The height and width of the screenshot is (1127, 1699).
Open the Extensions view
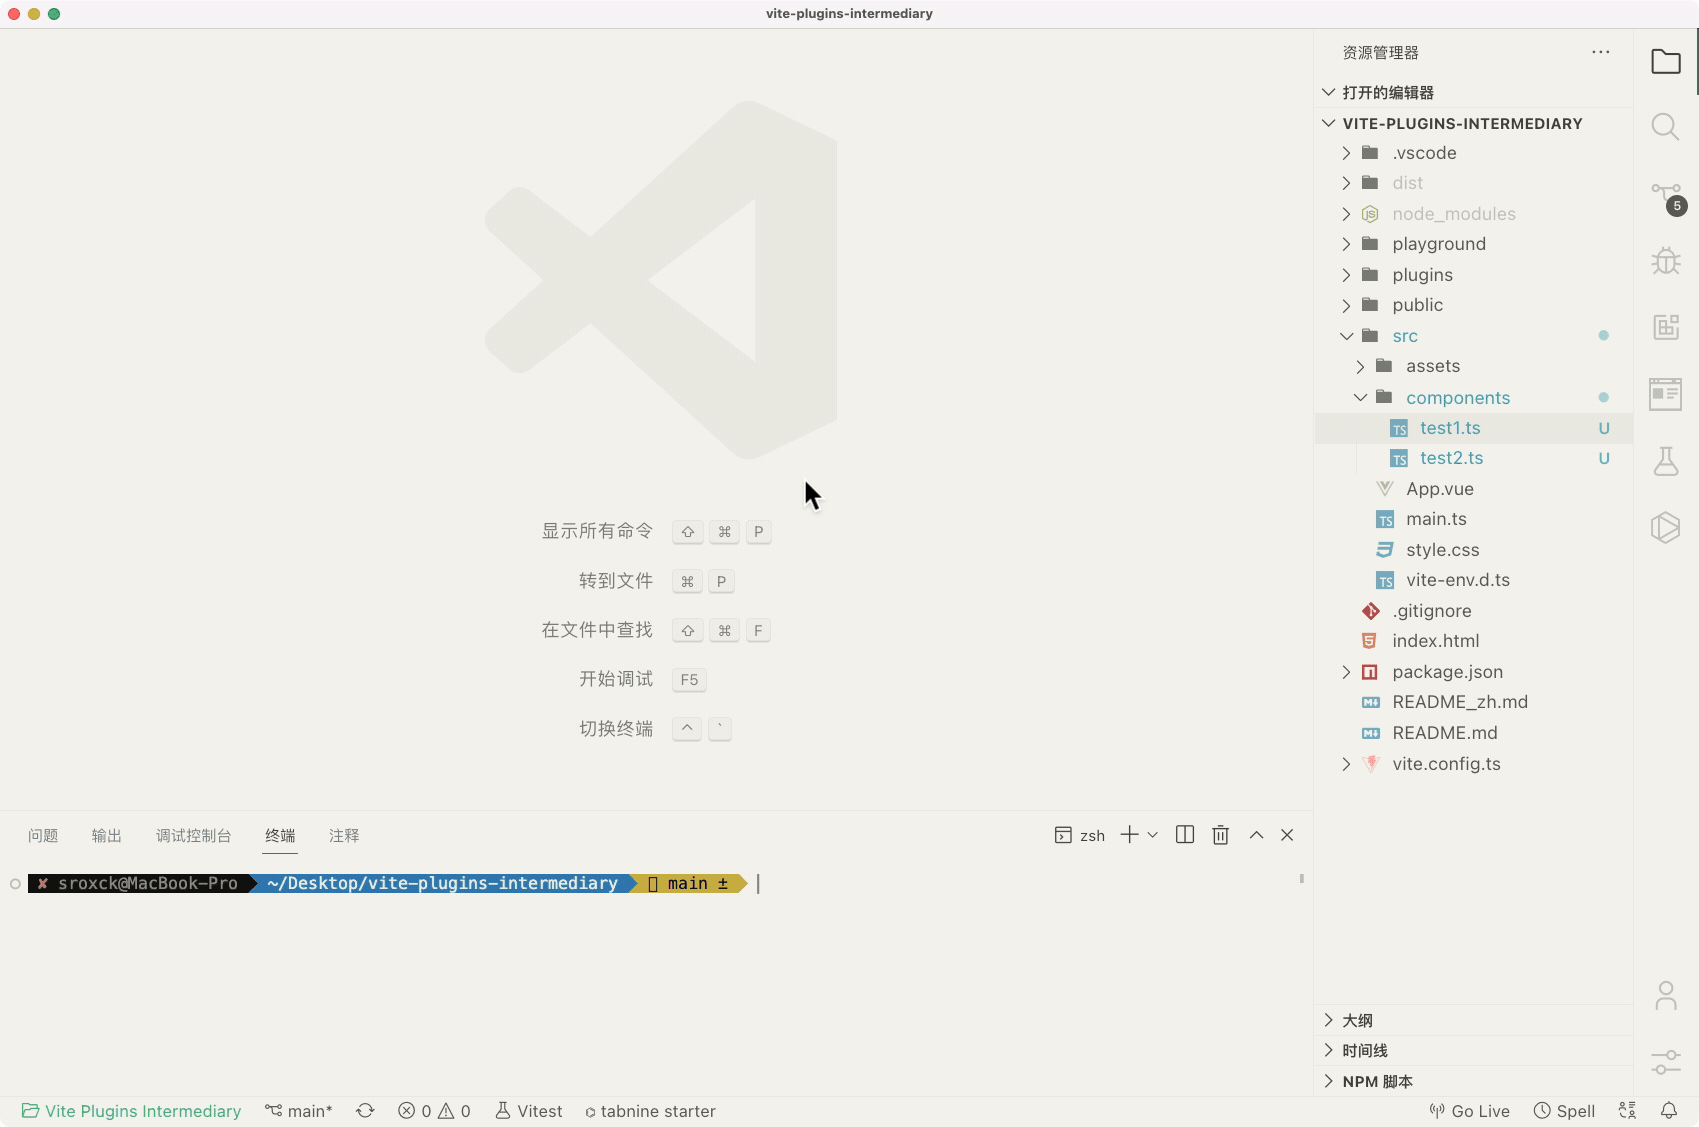pyautogui.click(x=1665, y=327)
